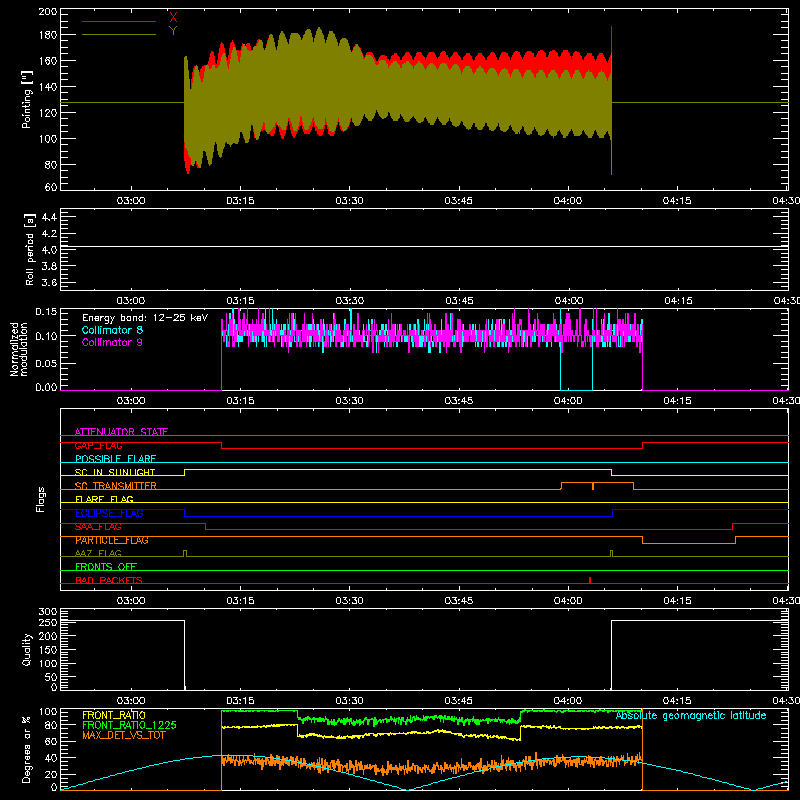Click the Pointing ["] axis title
This screenshot has height=800, width=800.
(x=27, y=99)
